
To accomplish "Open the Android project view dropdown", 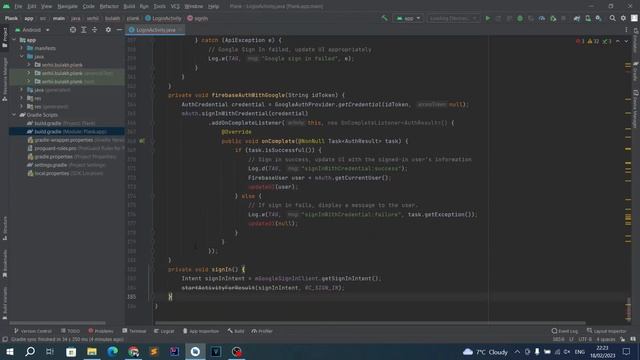I will (x=32, y=30).
